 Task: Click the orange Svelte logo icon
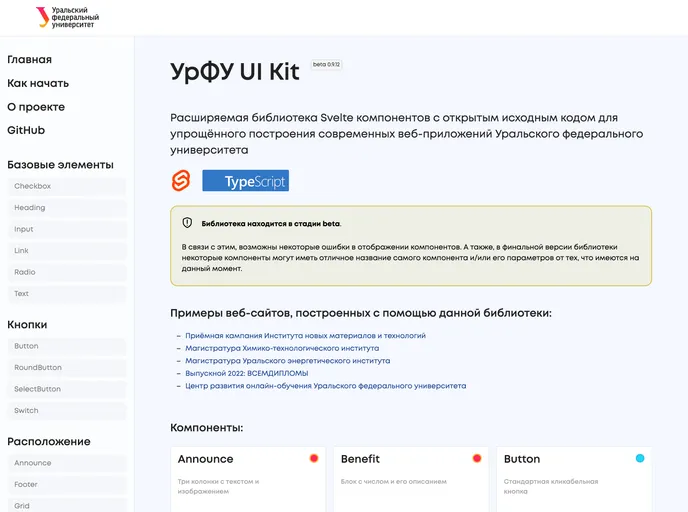[x=181, y=181]
